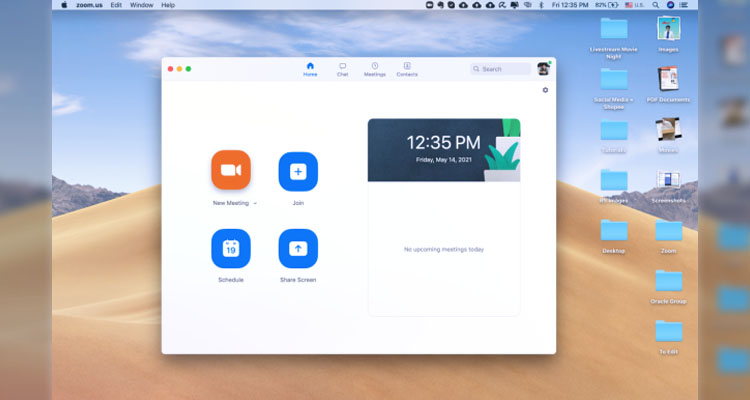Click the battery status indicator
This screenshot has height=400, width=750.
[x=607, y=5]
